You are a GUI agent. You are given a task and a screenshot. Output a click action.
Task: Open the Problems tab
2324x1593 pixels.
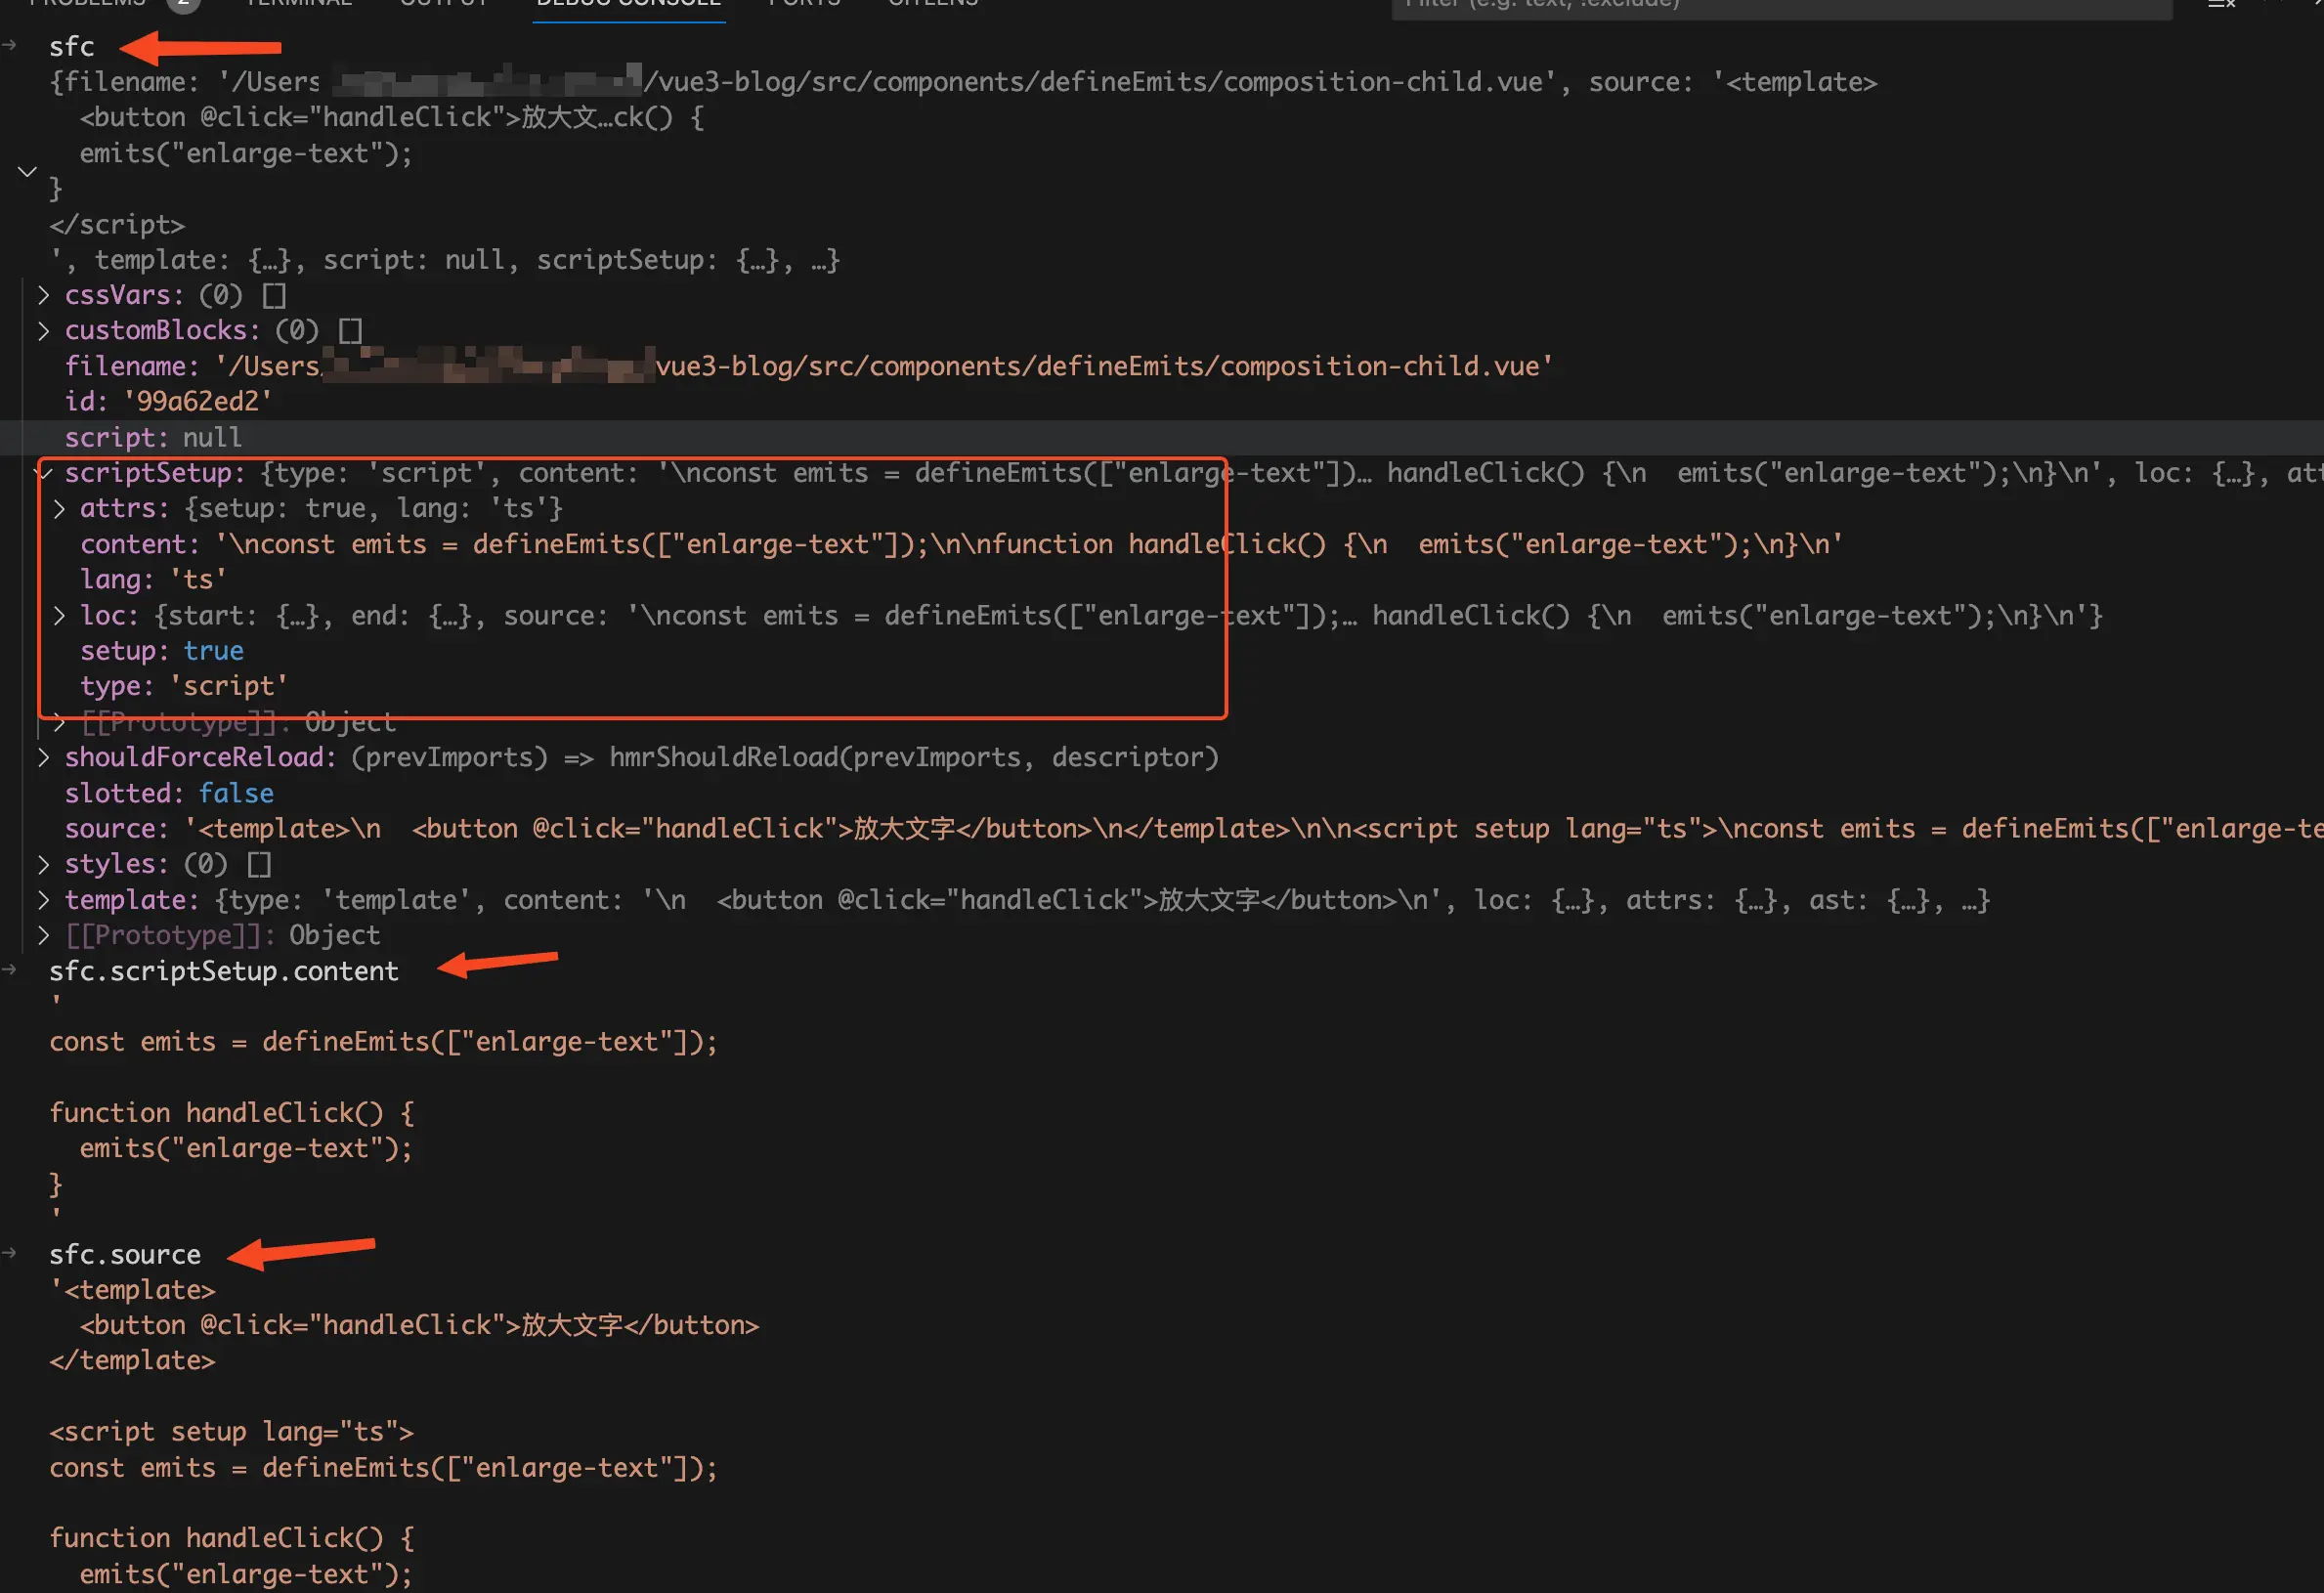(x=88, y=3)
